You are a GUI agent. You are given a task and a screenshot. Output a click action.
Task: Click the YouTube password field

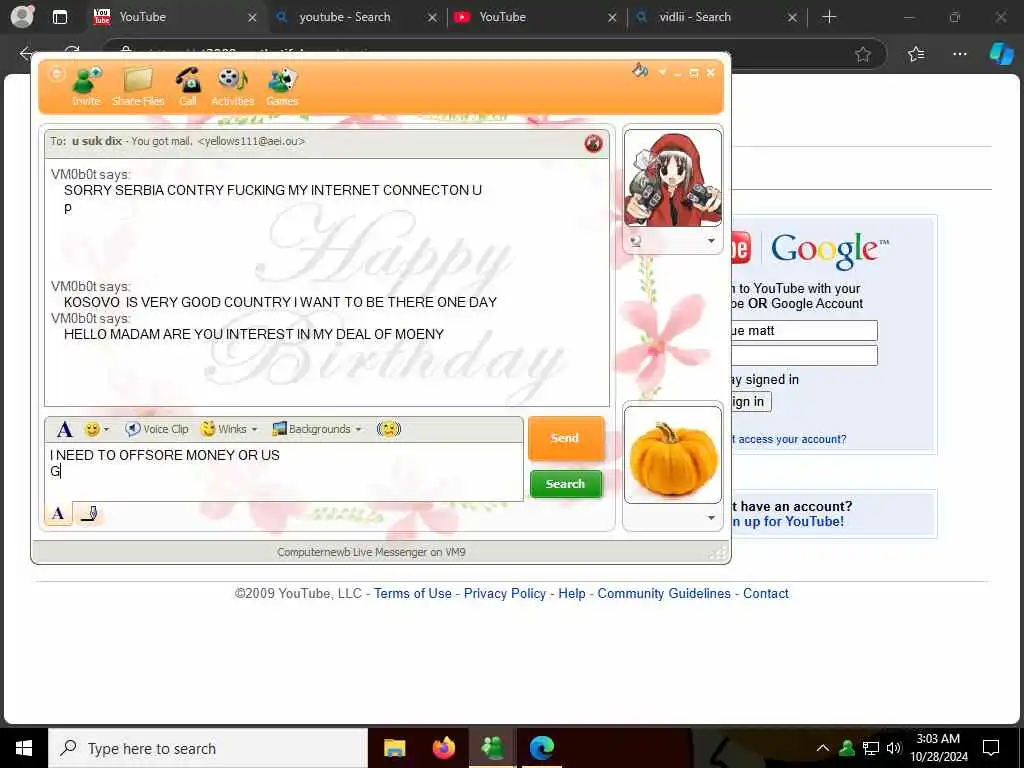point(804,355)
